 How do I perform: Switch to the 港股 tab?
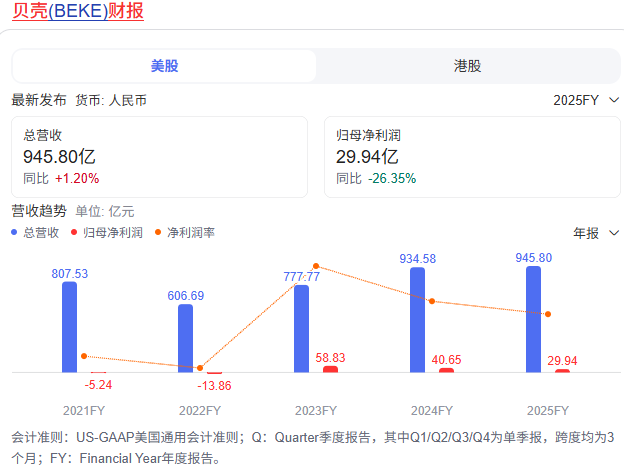468,66
